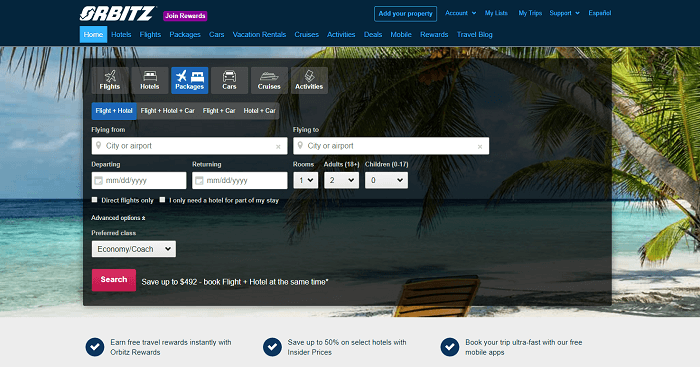Image resolution: width=700 pixels, height=367 pixels.
Task: Click 'Save up to $492' promo text
Action: pyautogui.click(x=235, y=282)
